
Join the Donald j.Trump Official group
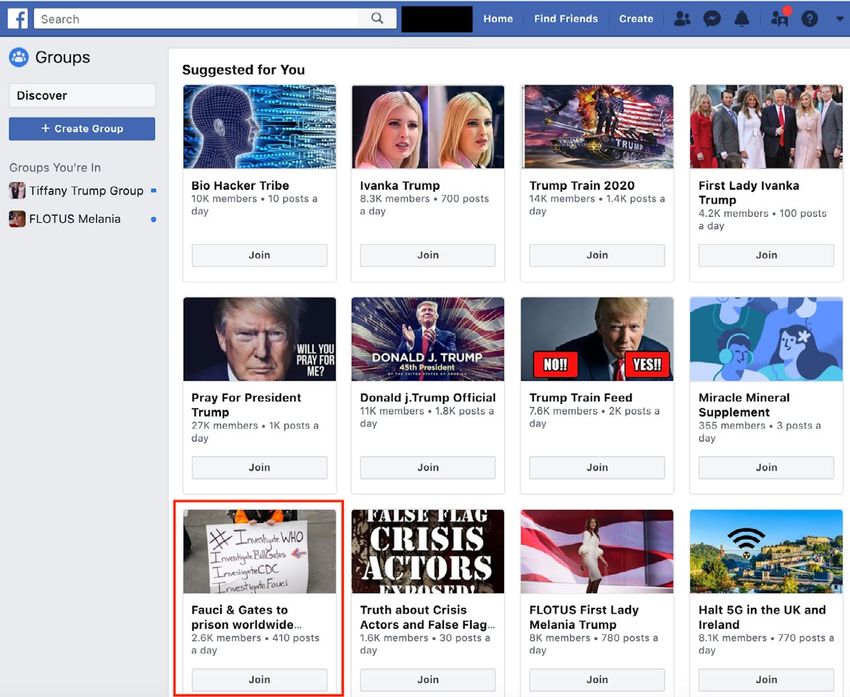[428, 468]
